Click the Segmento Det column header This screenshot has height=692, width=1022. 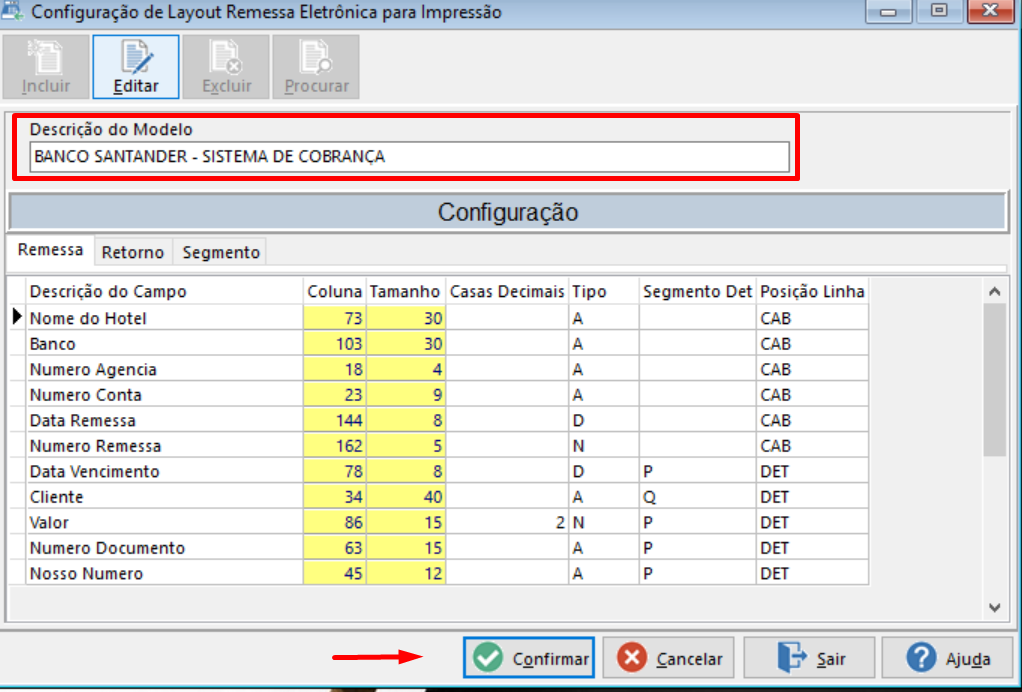[697, 291]
